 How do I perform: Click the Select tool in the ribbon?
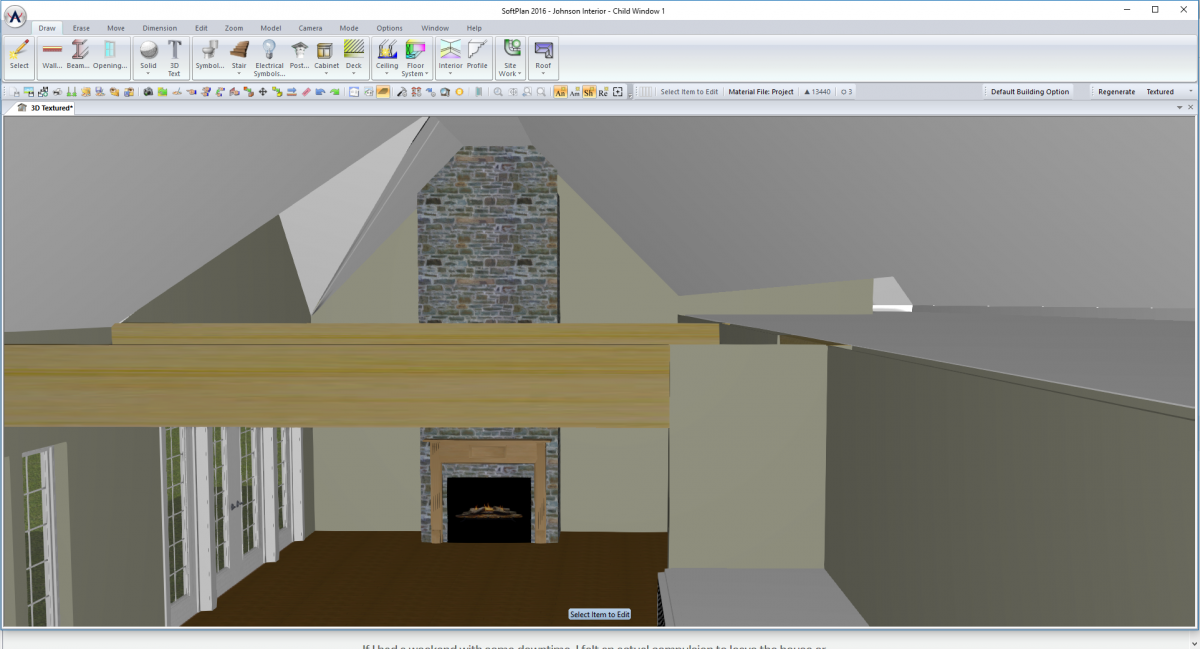(x=18, y=57)
